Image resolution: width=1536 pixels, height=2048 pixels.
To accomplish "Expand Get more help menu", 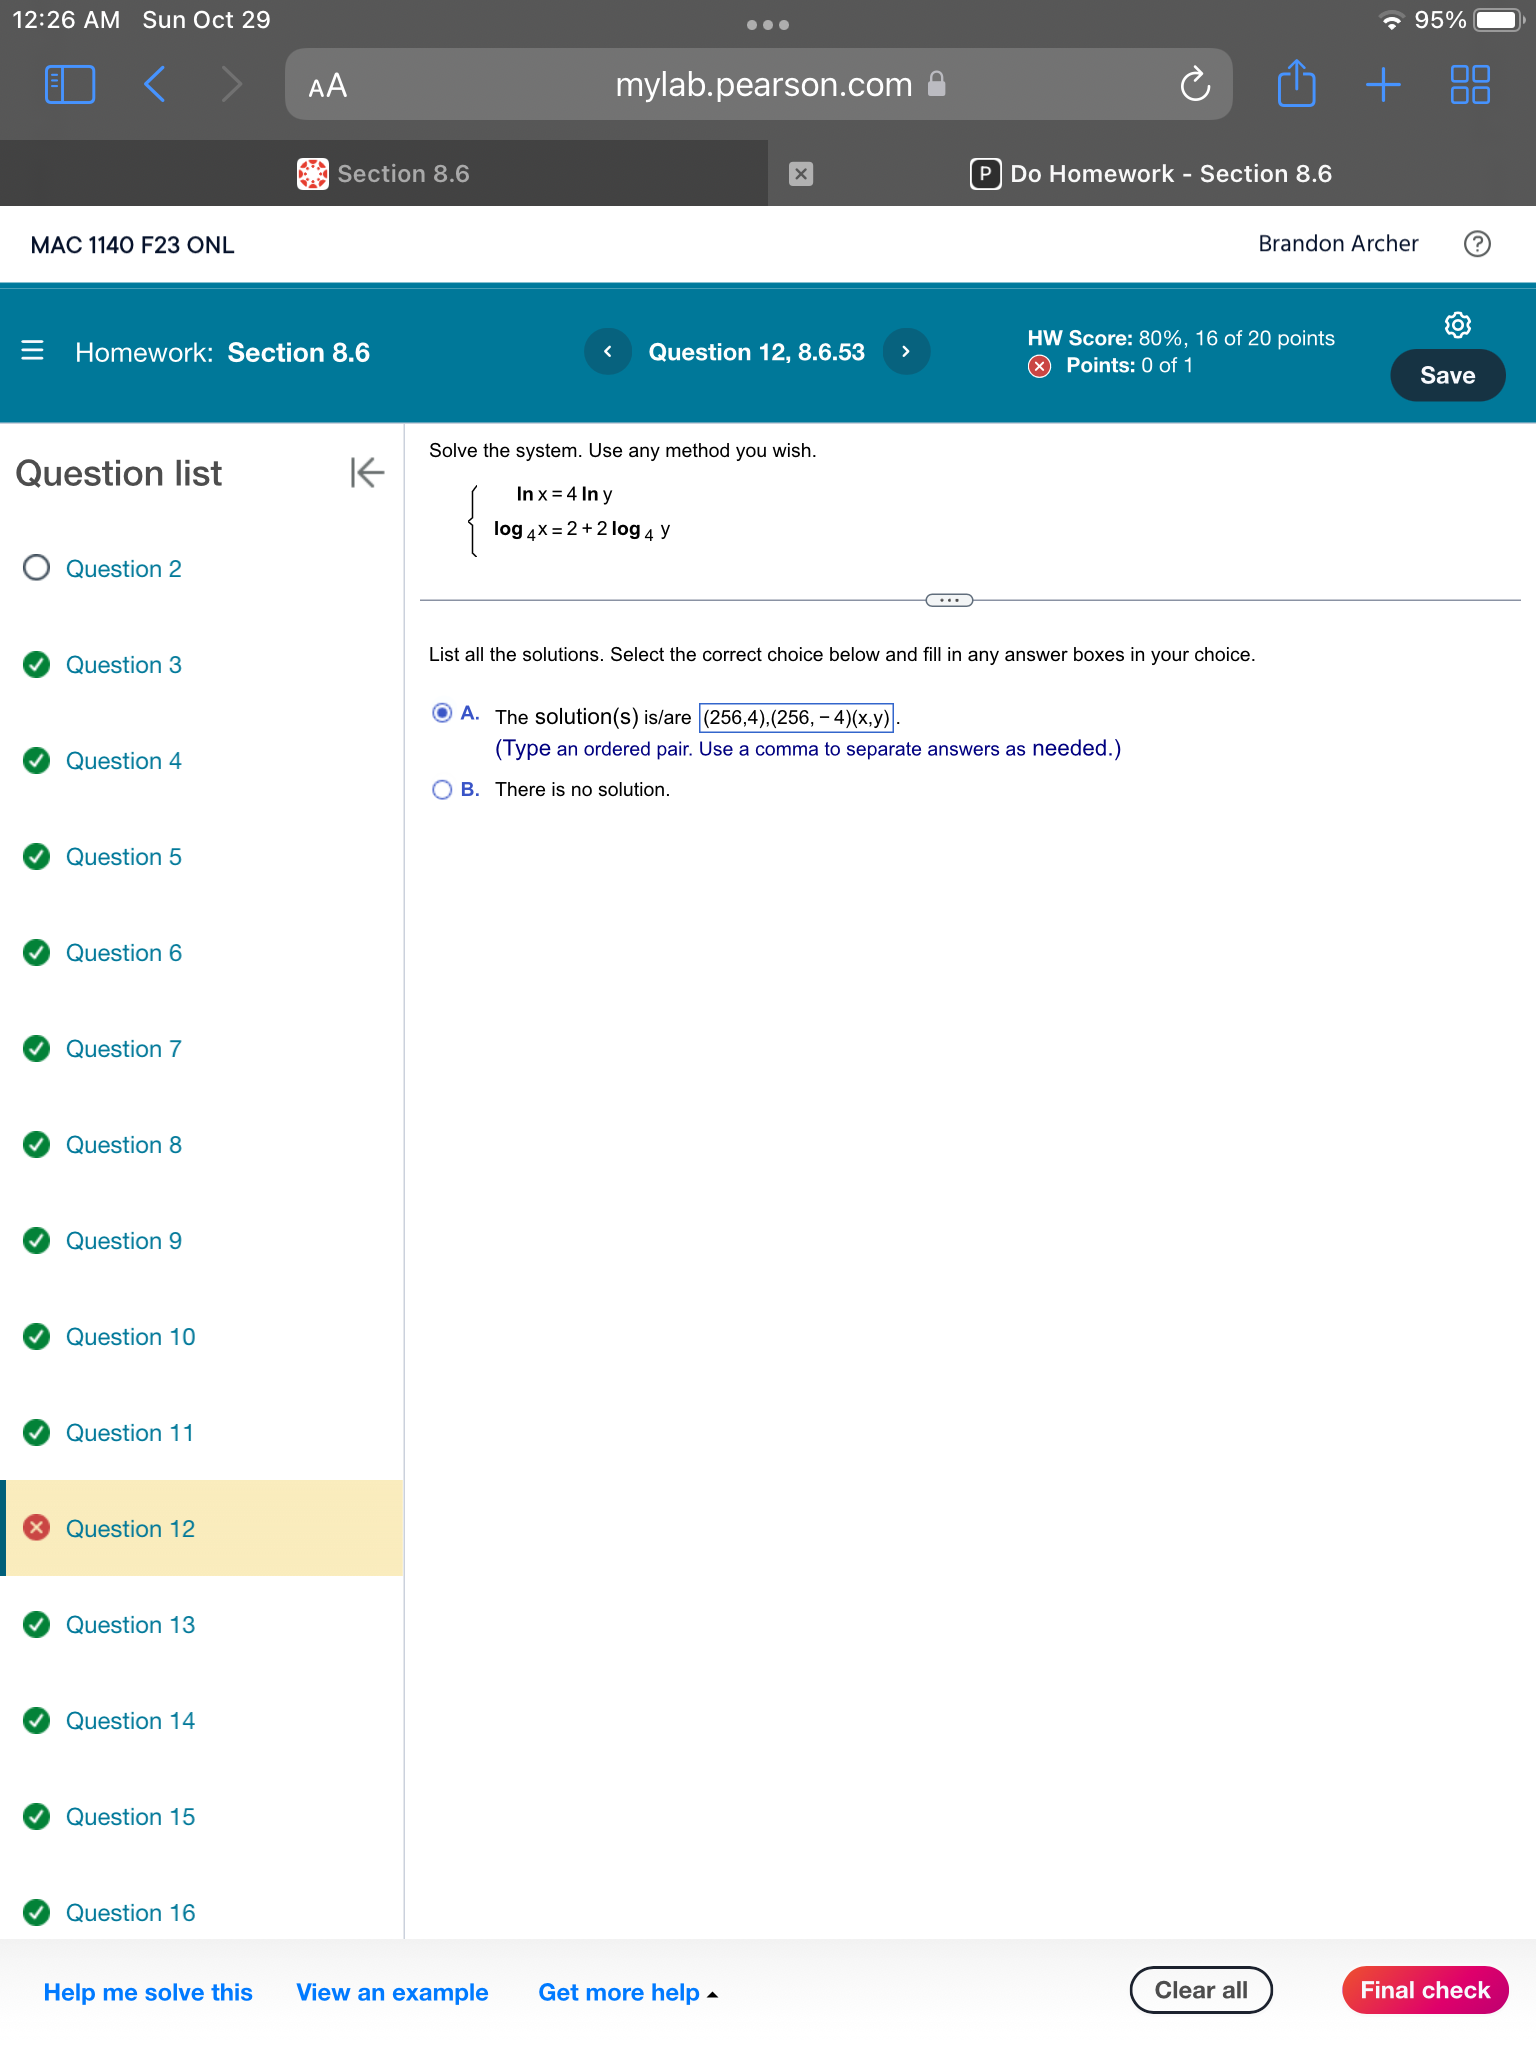I will click(628, 1992).
